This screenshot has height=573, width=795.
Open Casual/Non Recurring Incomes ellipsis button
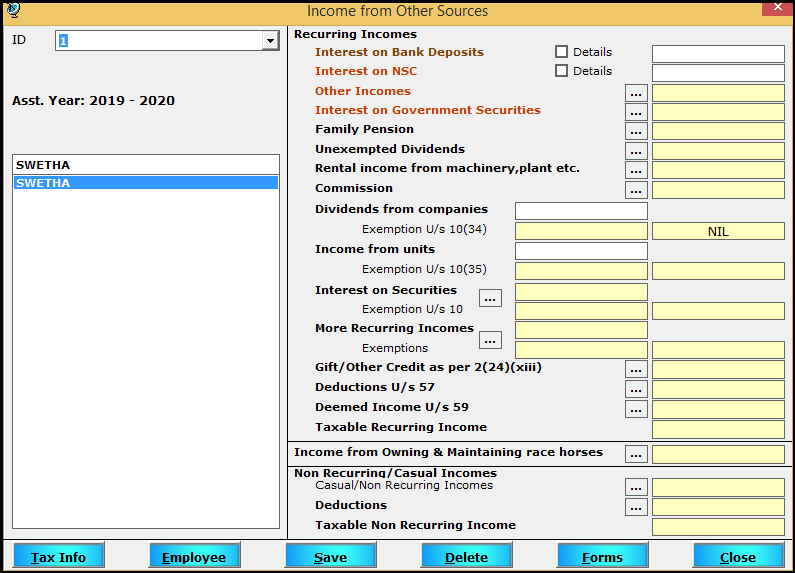tap(636, 487)
